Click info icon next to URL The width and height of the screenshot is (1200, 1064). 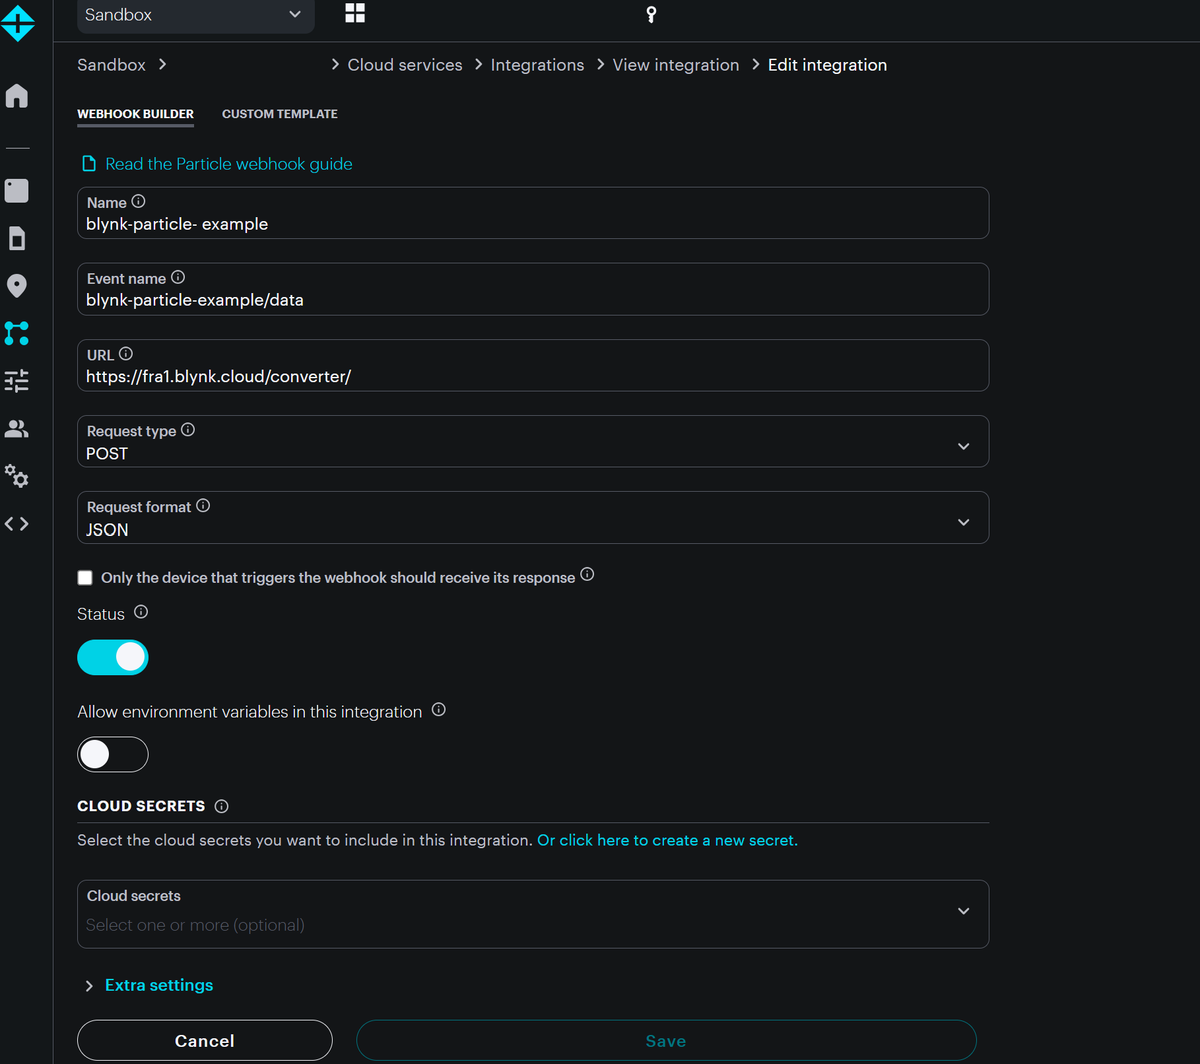point(126,354)
